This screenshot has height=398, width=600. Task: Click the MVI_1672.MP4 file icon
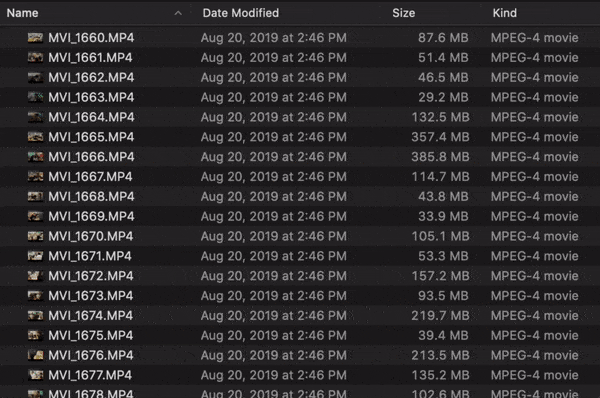tap(35, 276)
